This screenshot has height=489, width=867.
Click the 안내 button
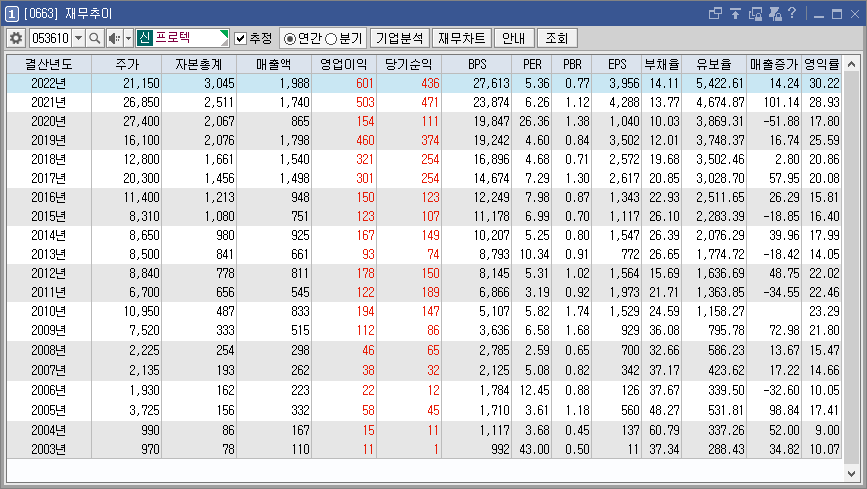pos(514,38)
